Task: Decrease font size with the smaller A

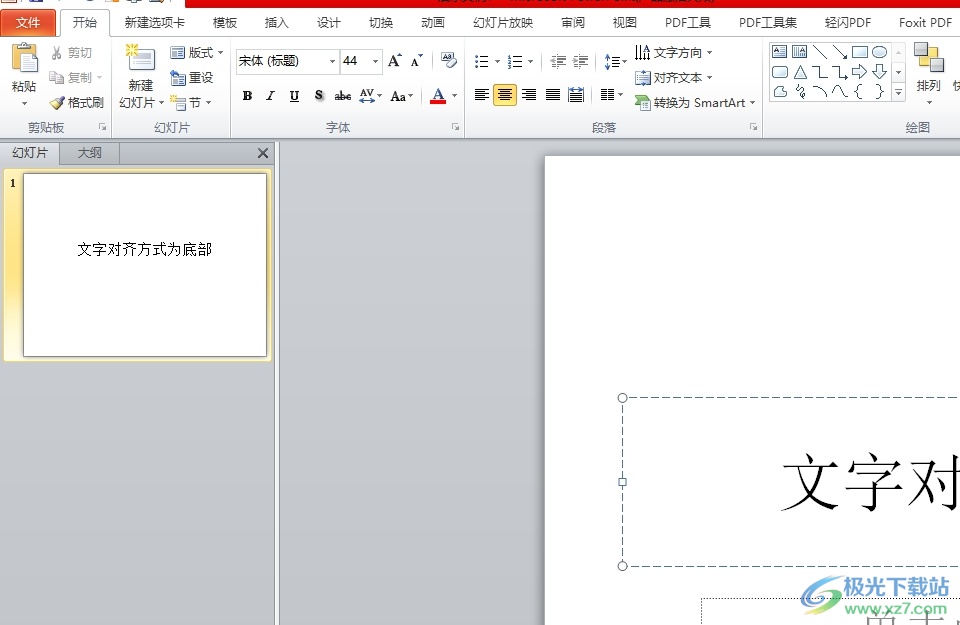Action: [x=416, y=61]
